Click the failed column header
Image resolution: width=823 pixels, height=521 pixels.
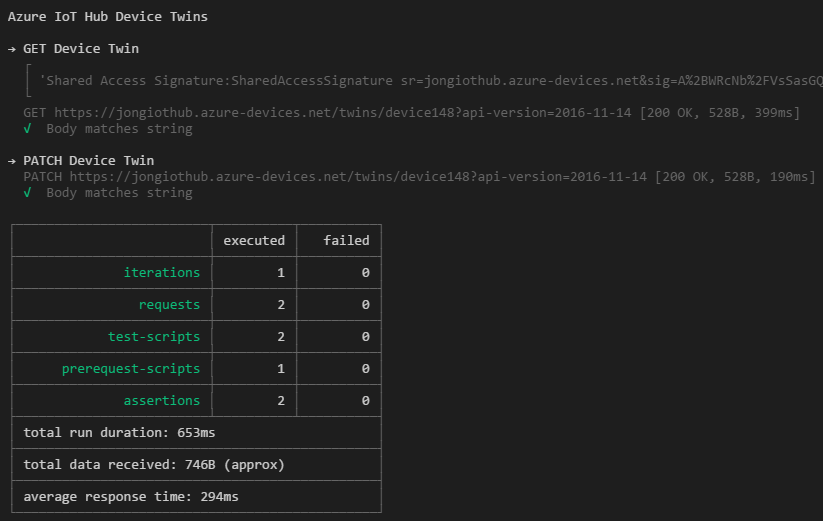point(346,241)
